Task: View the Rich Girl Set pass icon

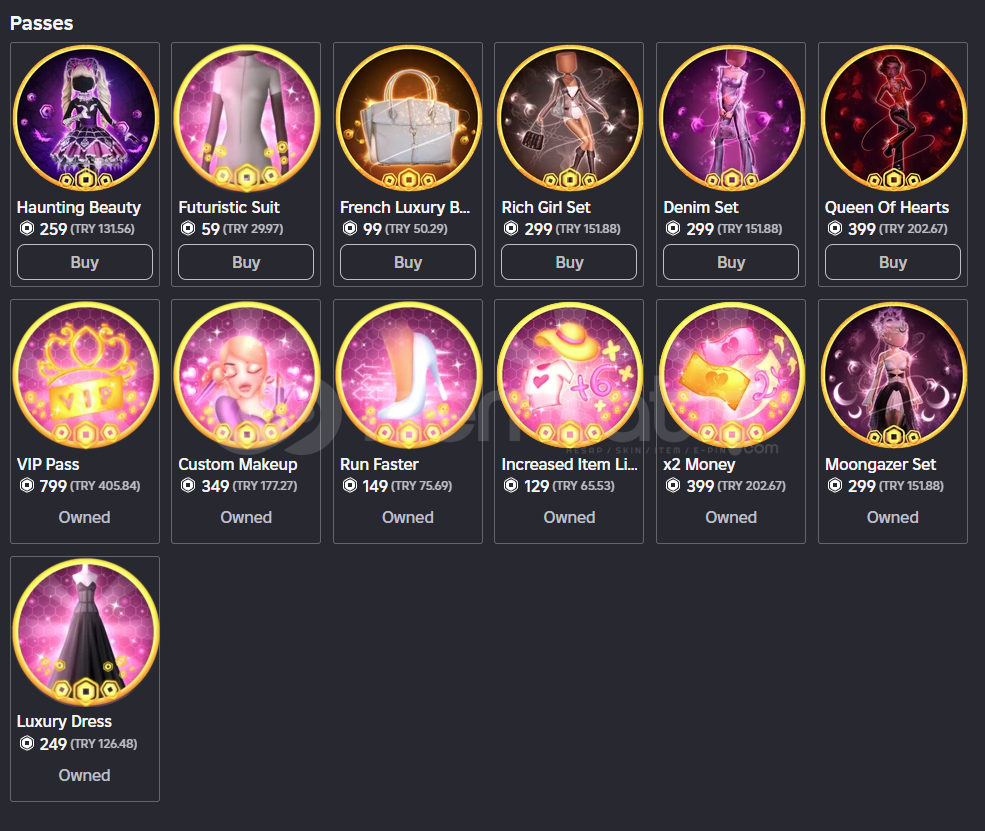Action: (x=570, y=117)
